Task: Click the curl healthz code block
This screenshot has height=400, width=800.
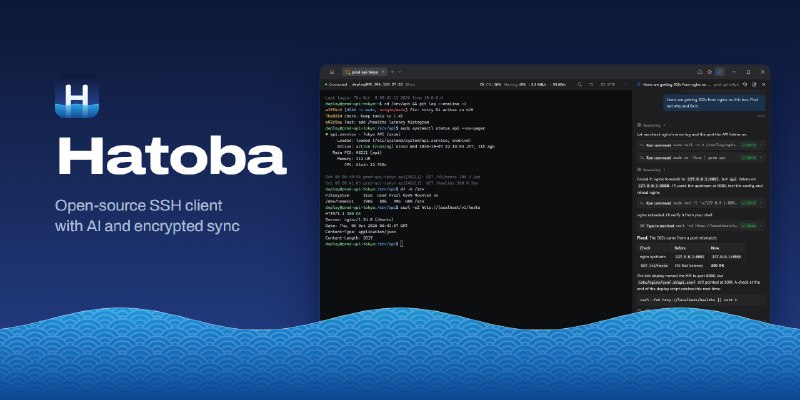Action: click(x=702, y=299)
